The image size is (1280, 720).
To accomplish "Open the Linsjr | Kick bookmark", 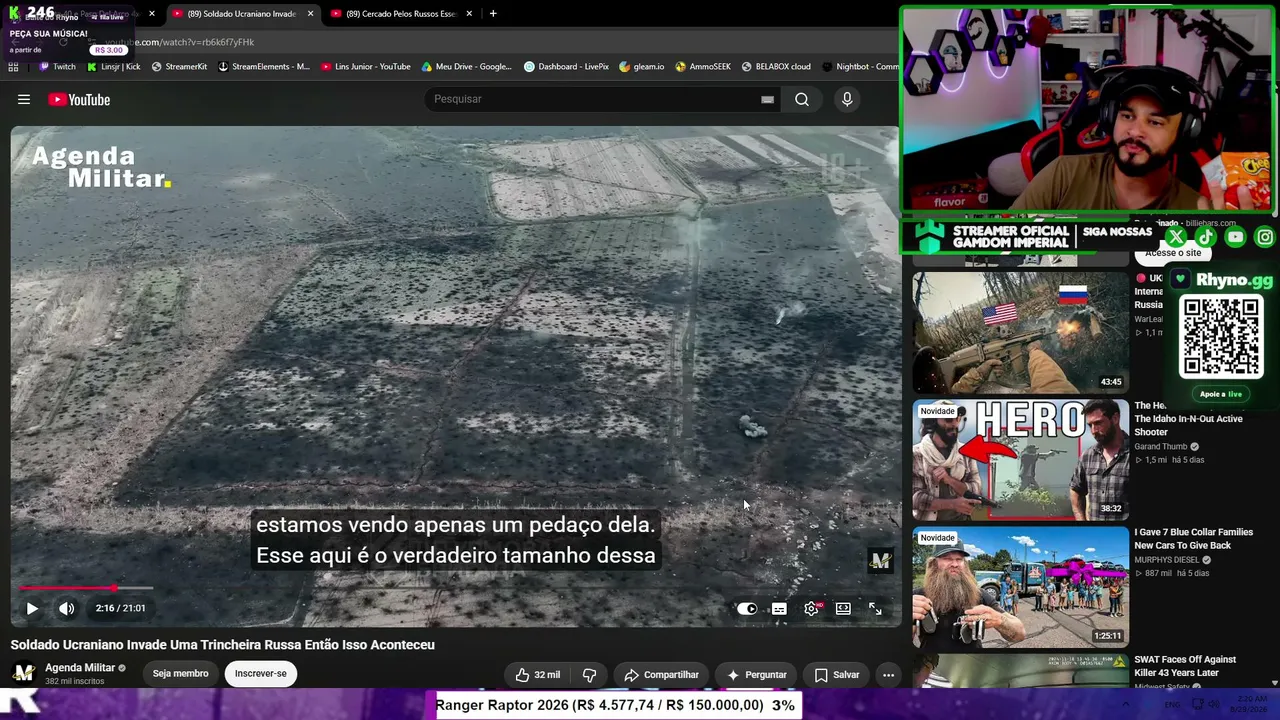I will 114,67.
